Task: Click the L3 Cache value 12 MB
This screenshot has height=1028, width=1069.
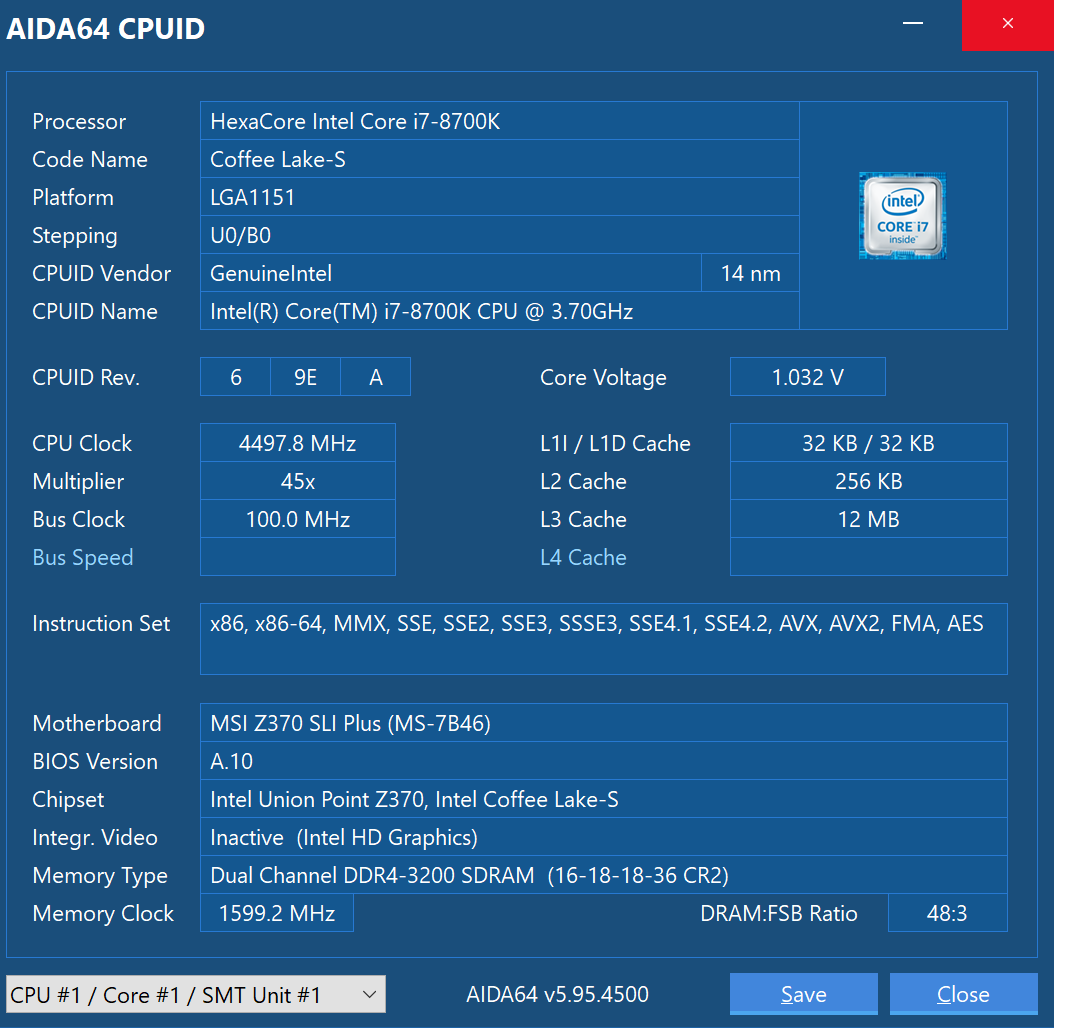Action: (x=869, y=519)
